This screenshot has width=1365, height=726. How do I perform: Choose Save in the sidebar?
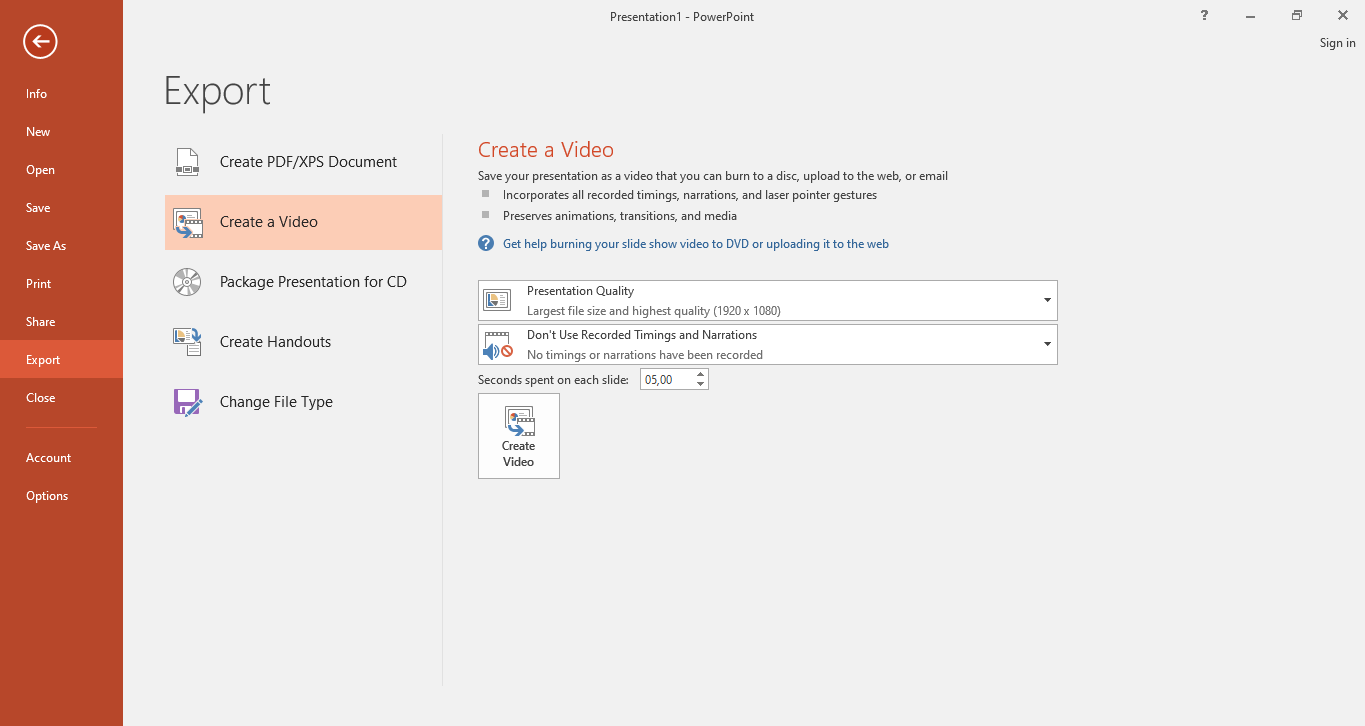click(x=61, y=208)
